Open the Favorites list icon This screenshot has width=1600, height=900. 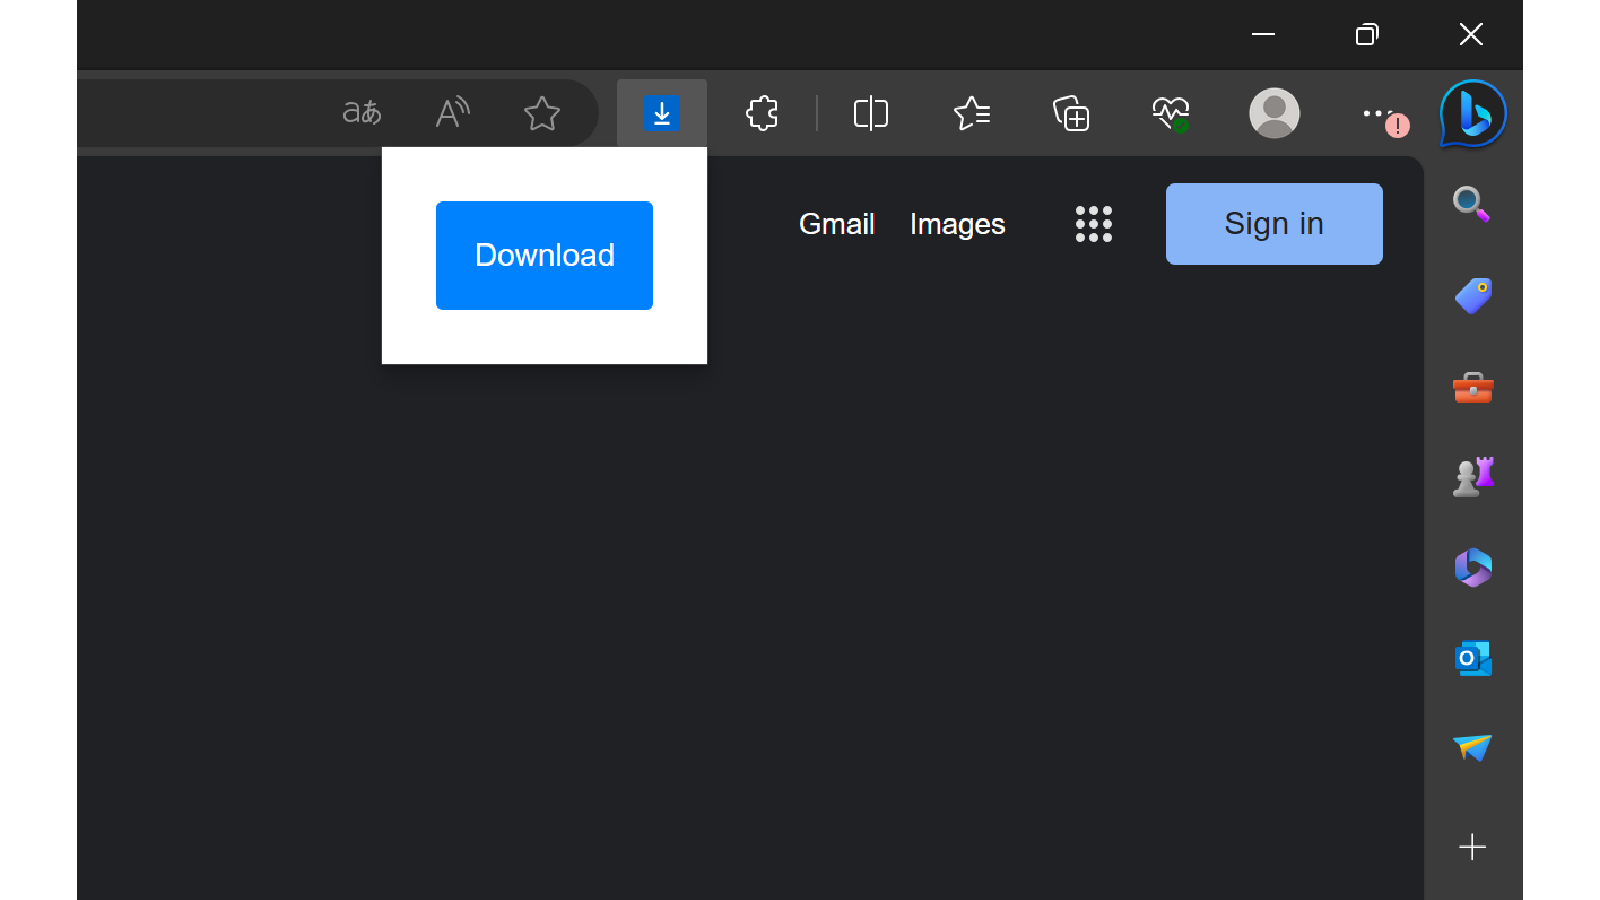[971, 113]
